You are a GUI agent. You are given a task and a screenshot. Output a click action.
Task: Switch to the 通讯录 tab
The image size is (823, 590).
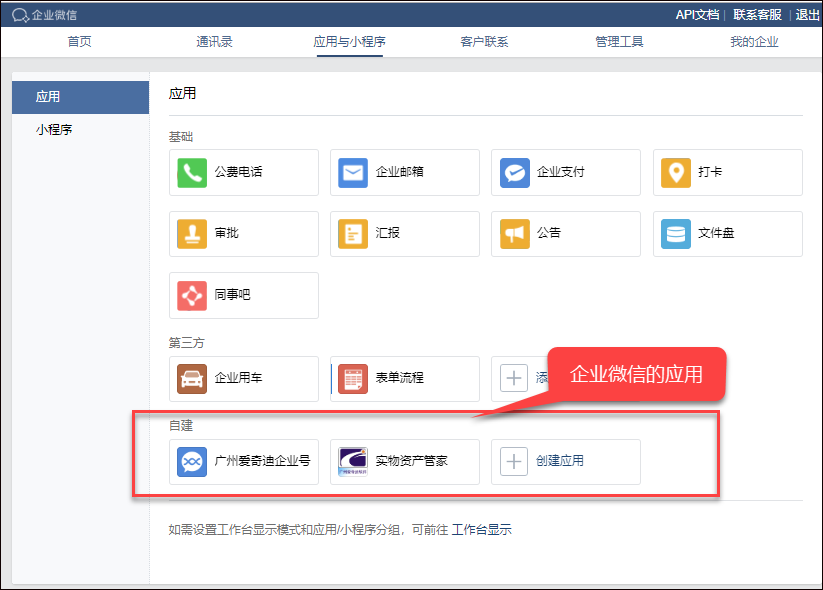click(x=214, y=42)
